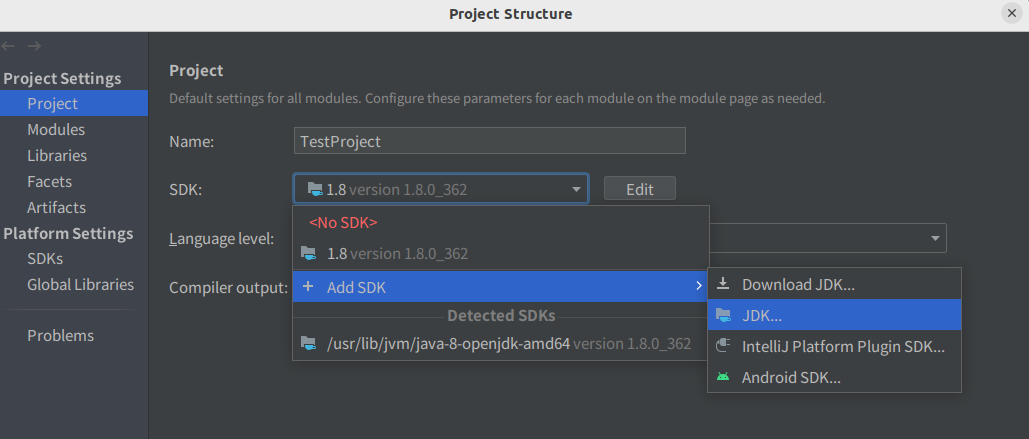
Task: Open the SDKs platform settings
Action: pyautogui.click(x=74, y=259)
